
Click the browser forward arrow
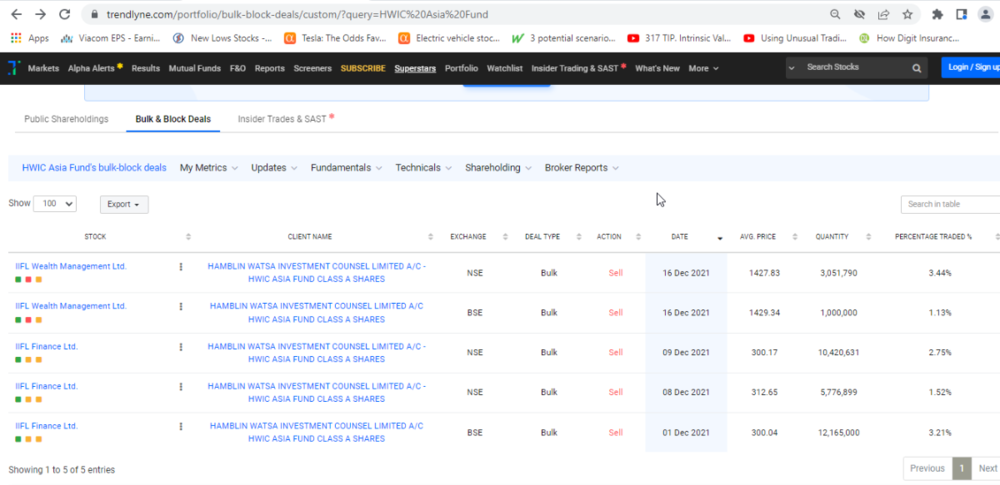(x=40, y=13)
